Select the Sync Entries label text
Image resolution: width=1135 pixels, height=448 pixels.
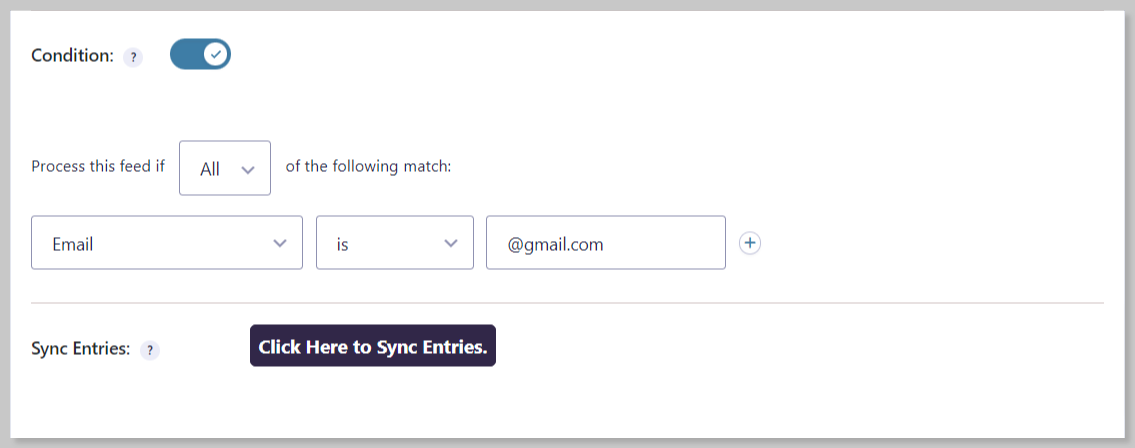pyautogui.click(x=80, y=349)
